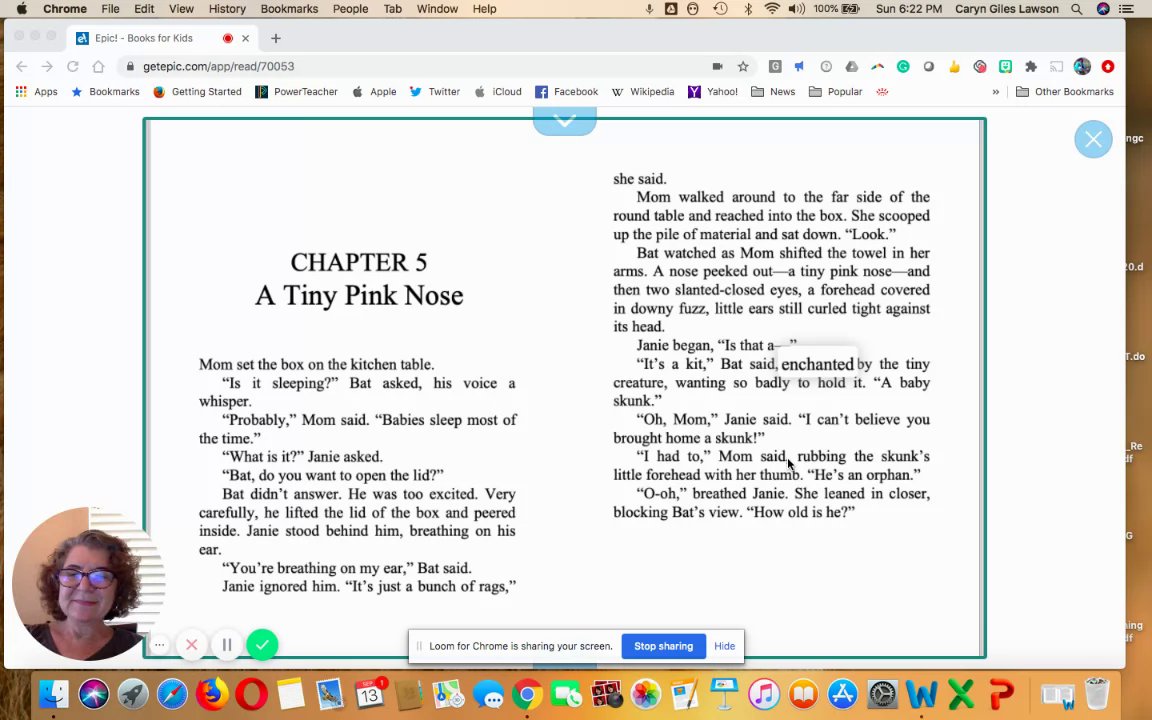1152x720 pixels.
Task: Open the PowerTeacher bookmark
Action: (296, 92)
